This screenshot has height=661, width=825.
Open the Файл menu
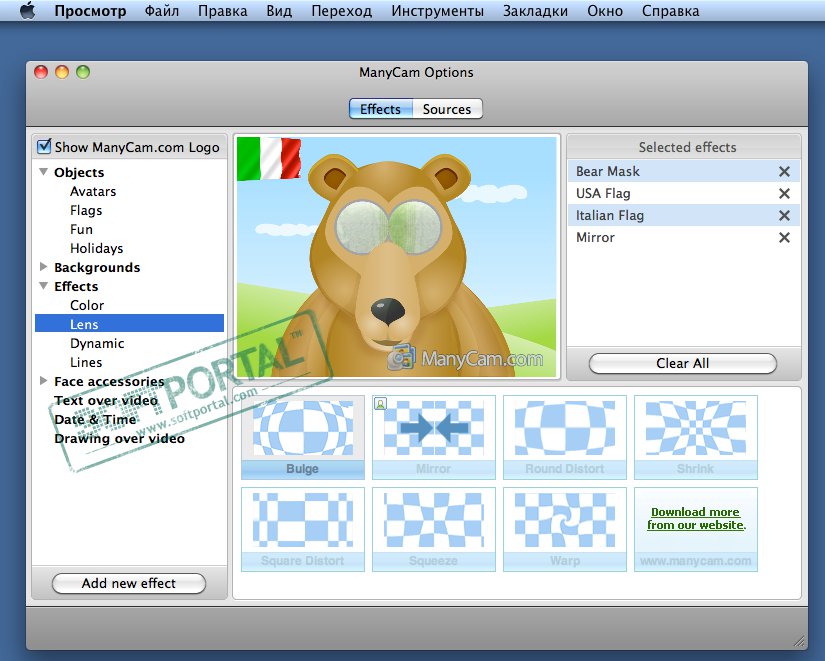coord(162,11)
